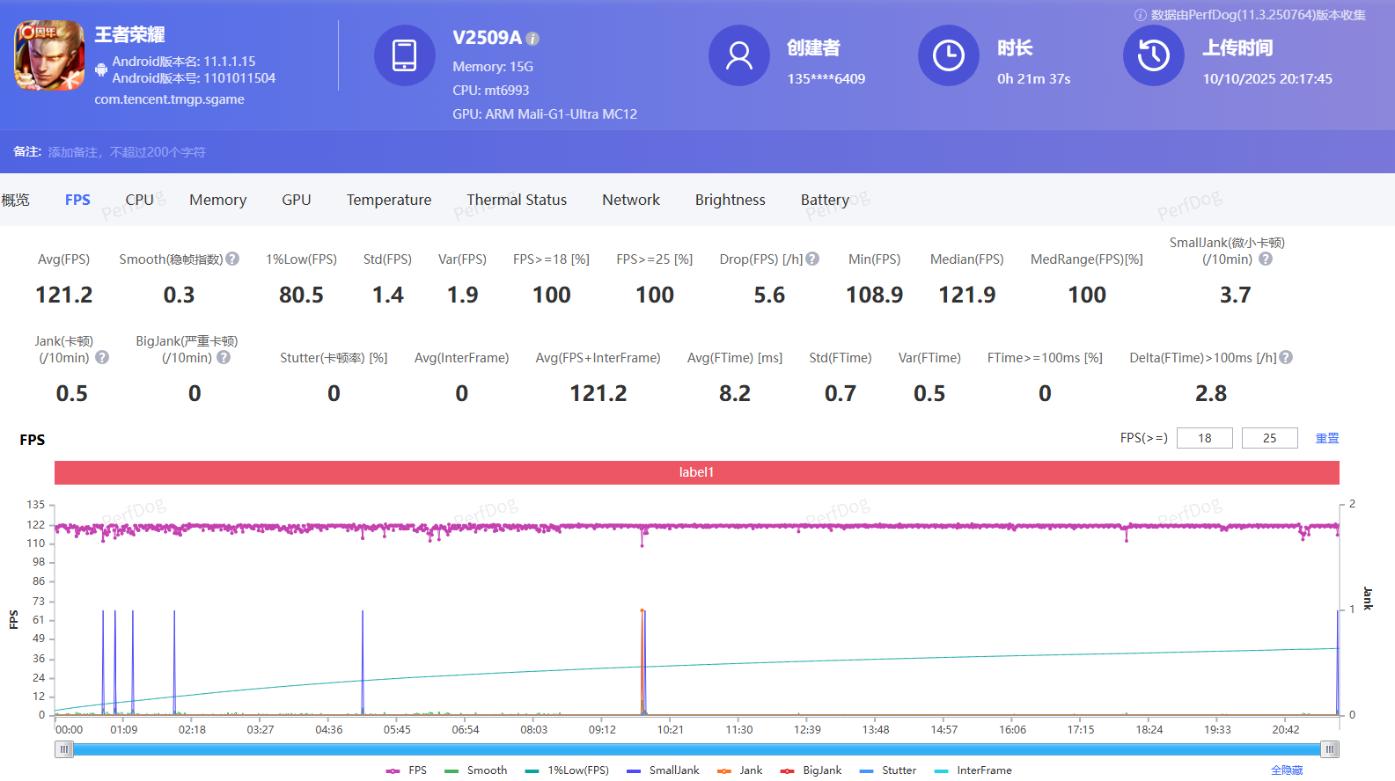Click the help icon beside Jank(卡顿) /10min
Image resolution: width=1395 pixels, height=781 pixels.
pyautogui.click(x=102, y=357)
